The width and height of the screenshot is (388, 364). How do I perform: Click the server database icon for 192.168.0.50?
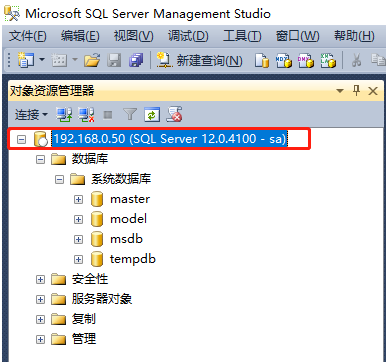point(41,139)
